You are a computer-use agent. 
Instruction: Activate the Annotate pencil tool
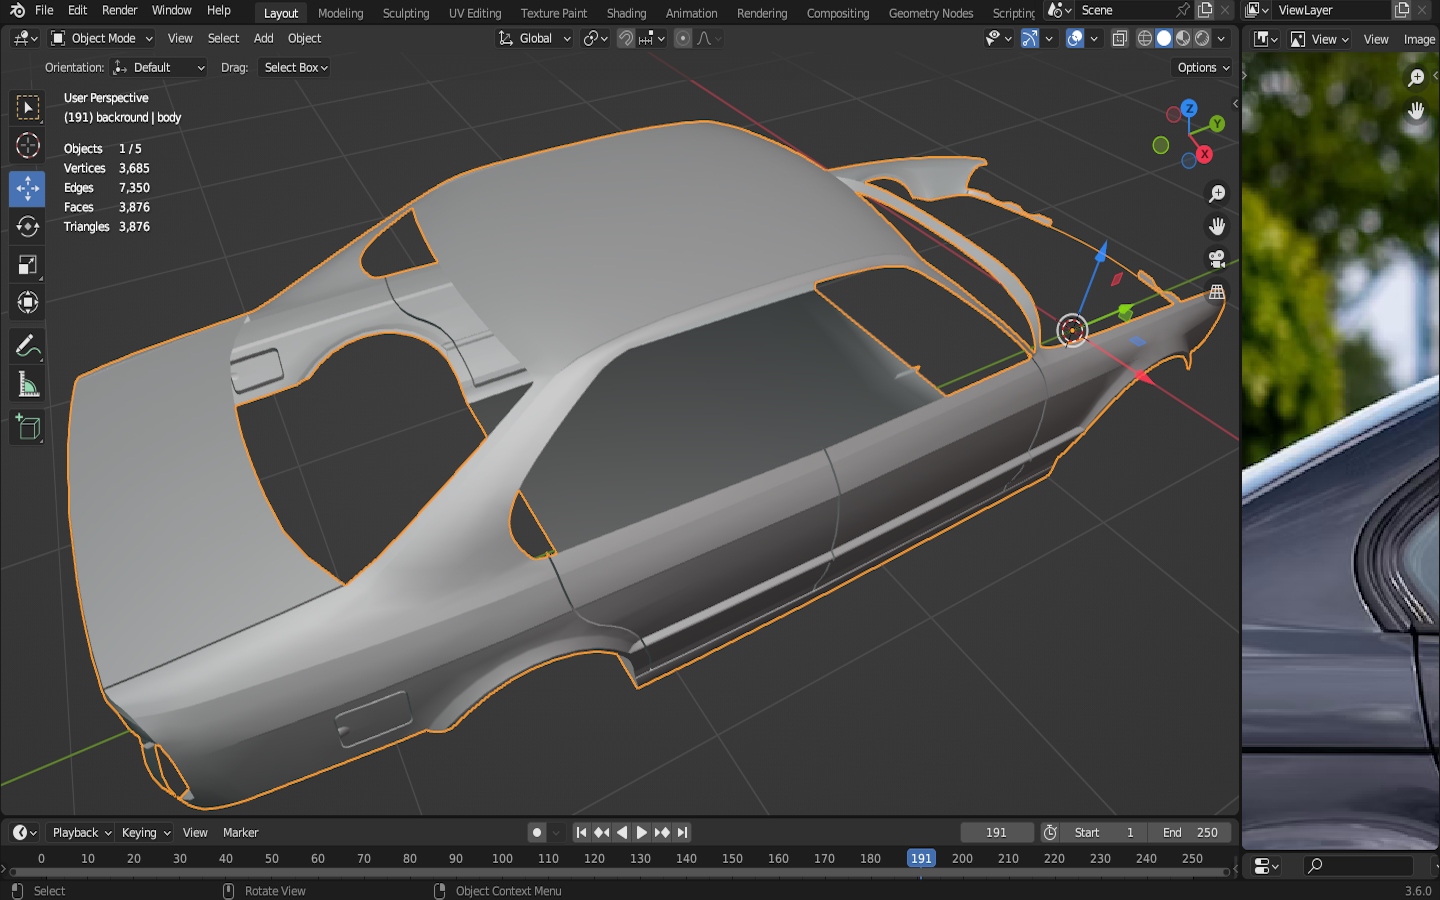(x=28, y=347)
